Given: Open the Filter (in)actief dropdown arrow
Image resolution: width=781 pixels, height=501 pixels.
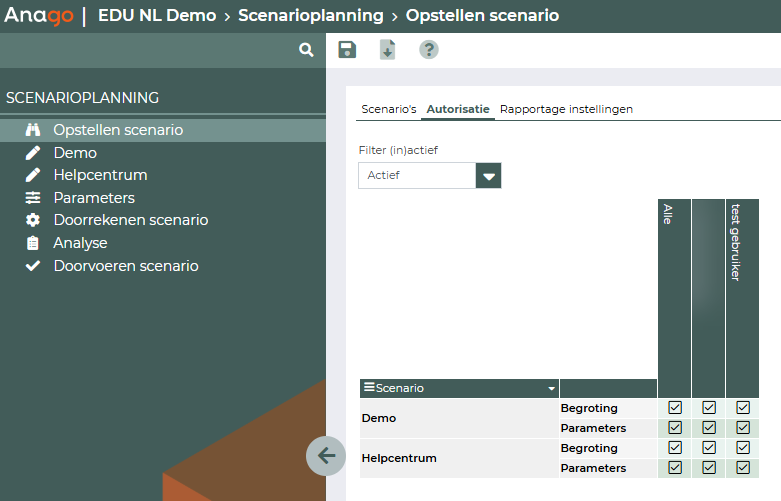Looking at the screenshot, I should click(489, 176).
